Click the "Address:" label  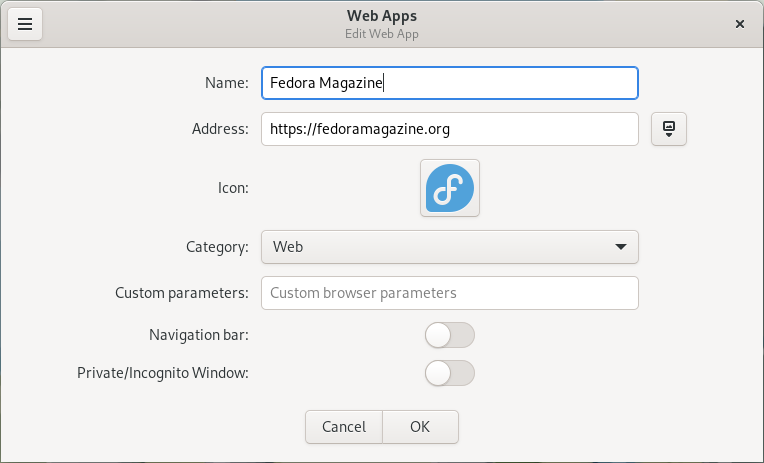click(x=219, y=129)
